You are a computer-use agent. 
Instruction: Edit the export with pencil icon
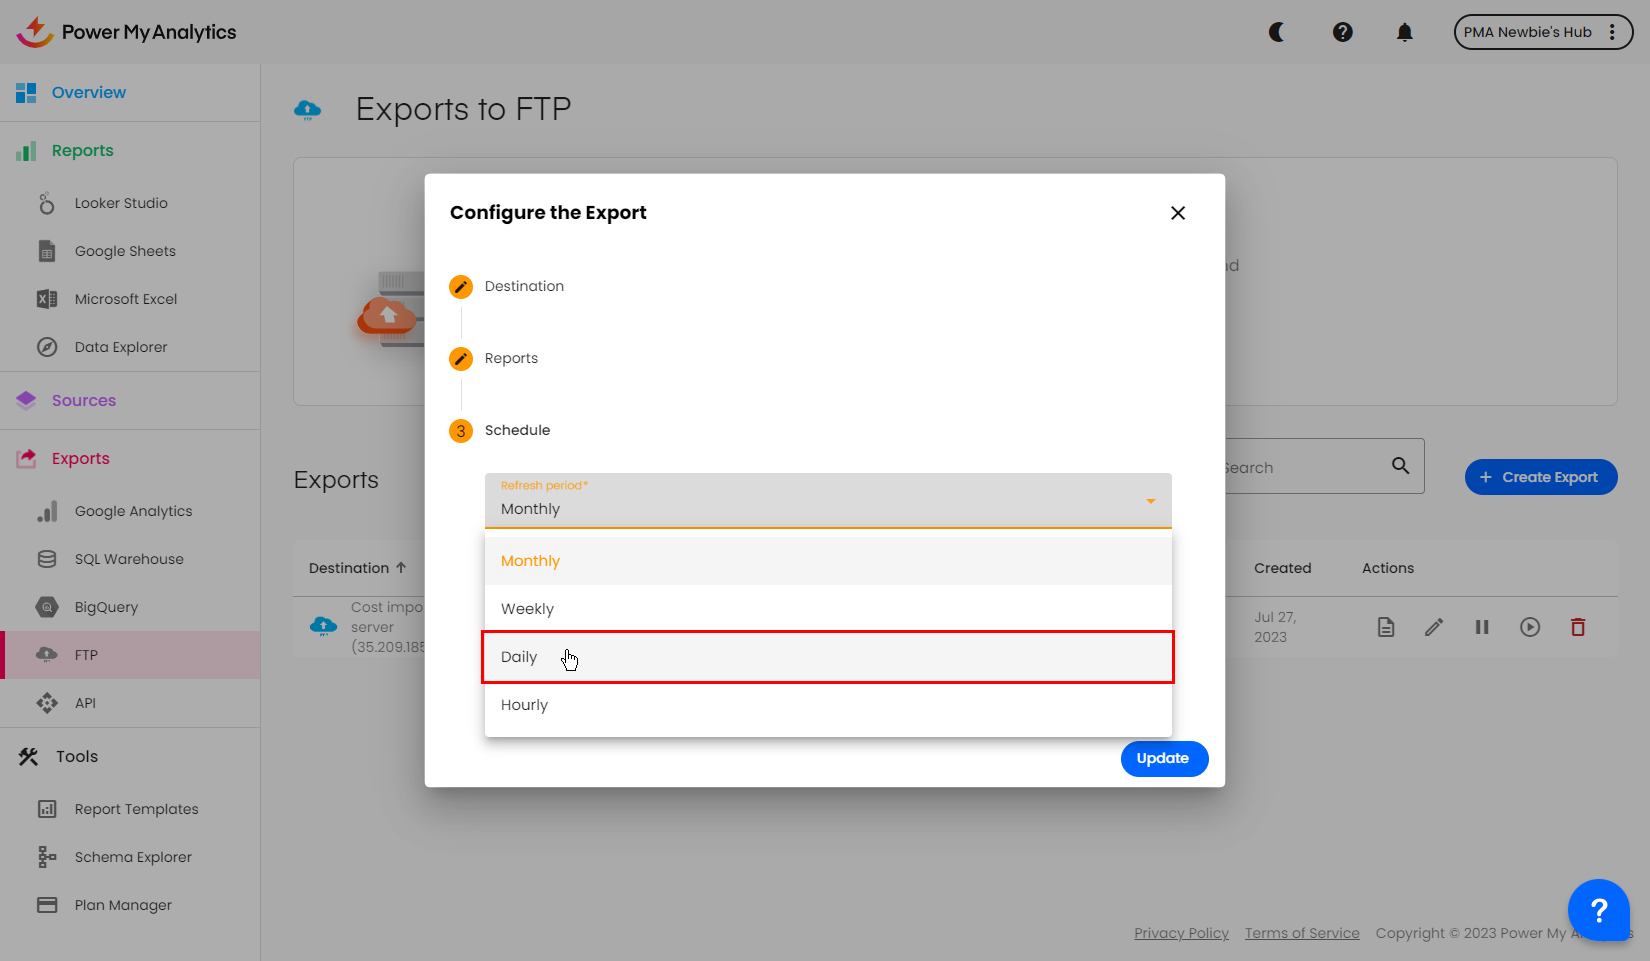(1434, 628)
